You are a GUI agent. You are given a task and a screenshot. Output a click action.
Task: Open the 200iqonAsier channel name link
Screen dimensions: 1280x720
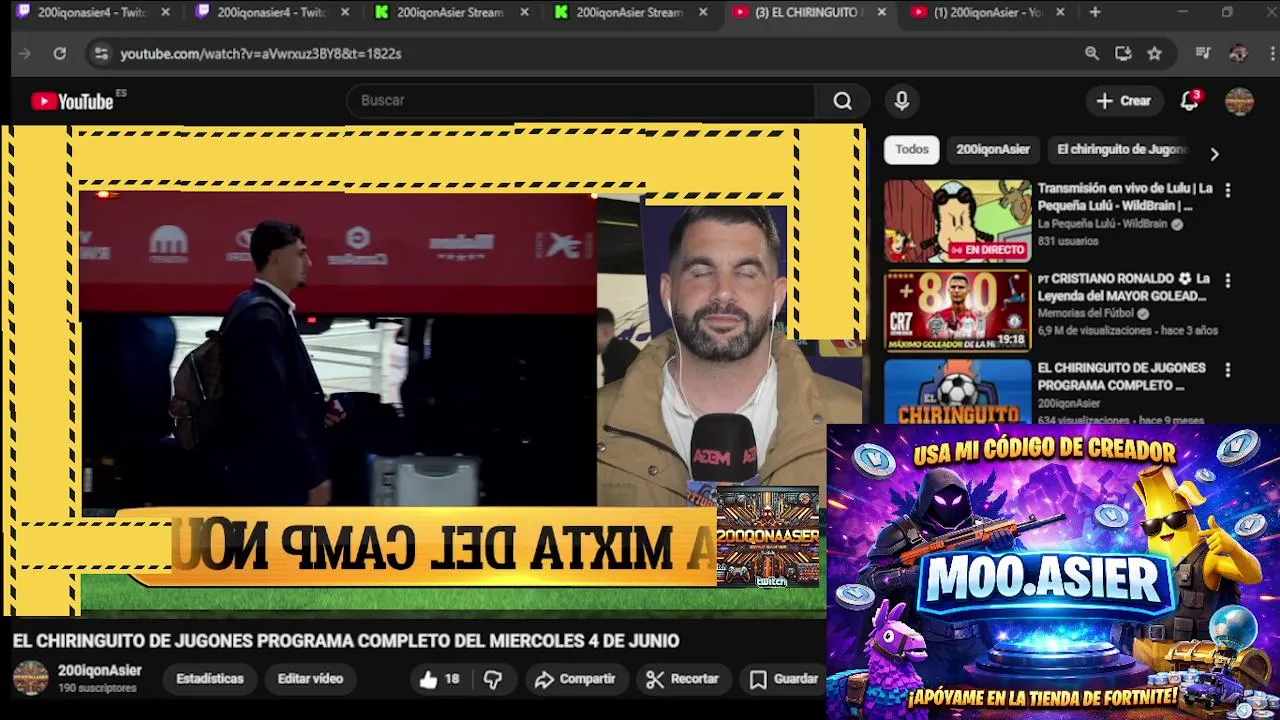click(x=100, y=671)
